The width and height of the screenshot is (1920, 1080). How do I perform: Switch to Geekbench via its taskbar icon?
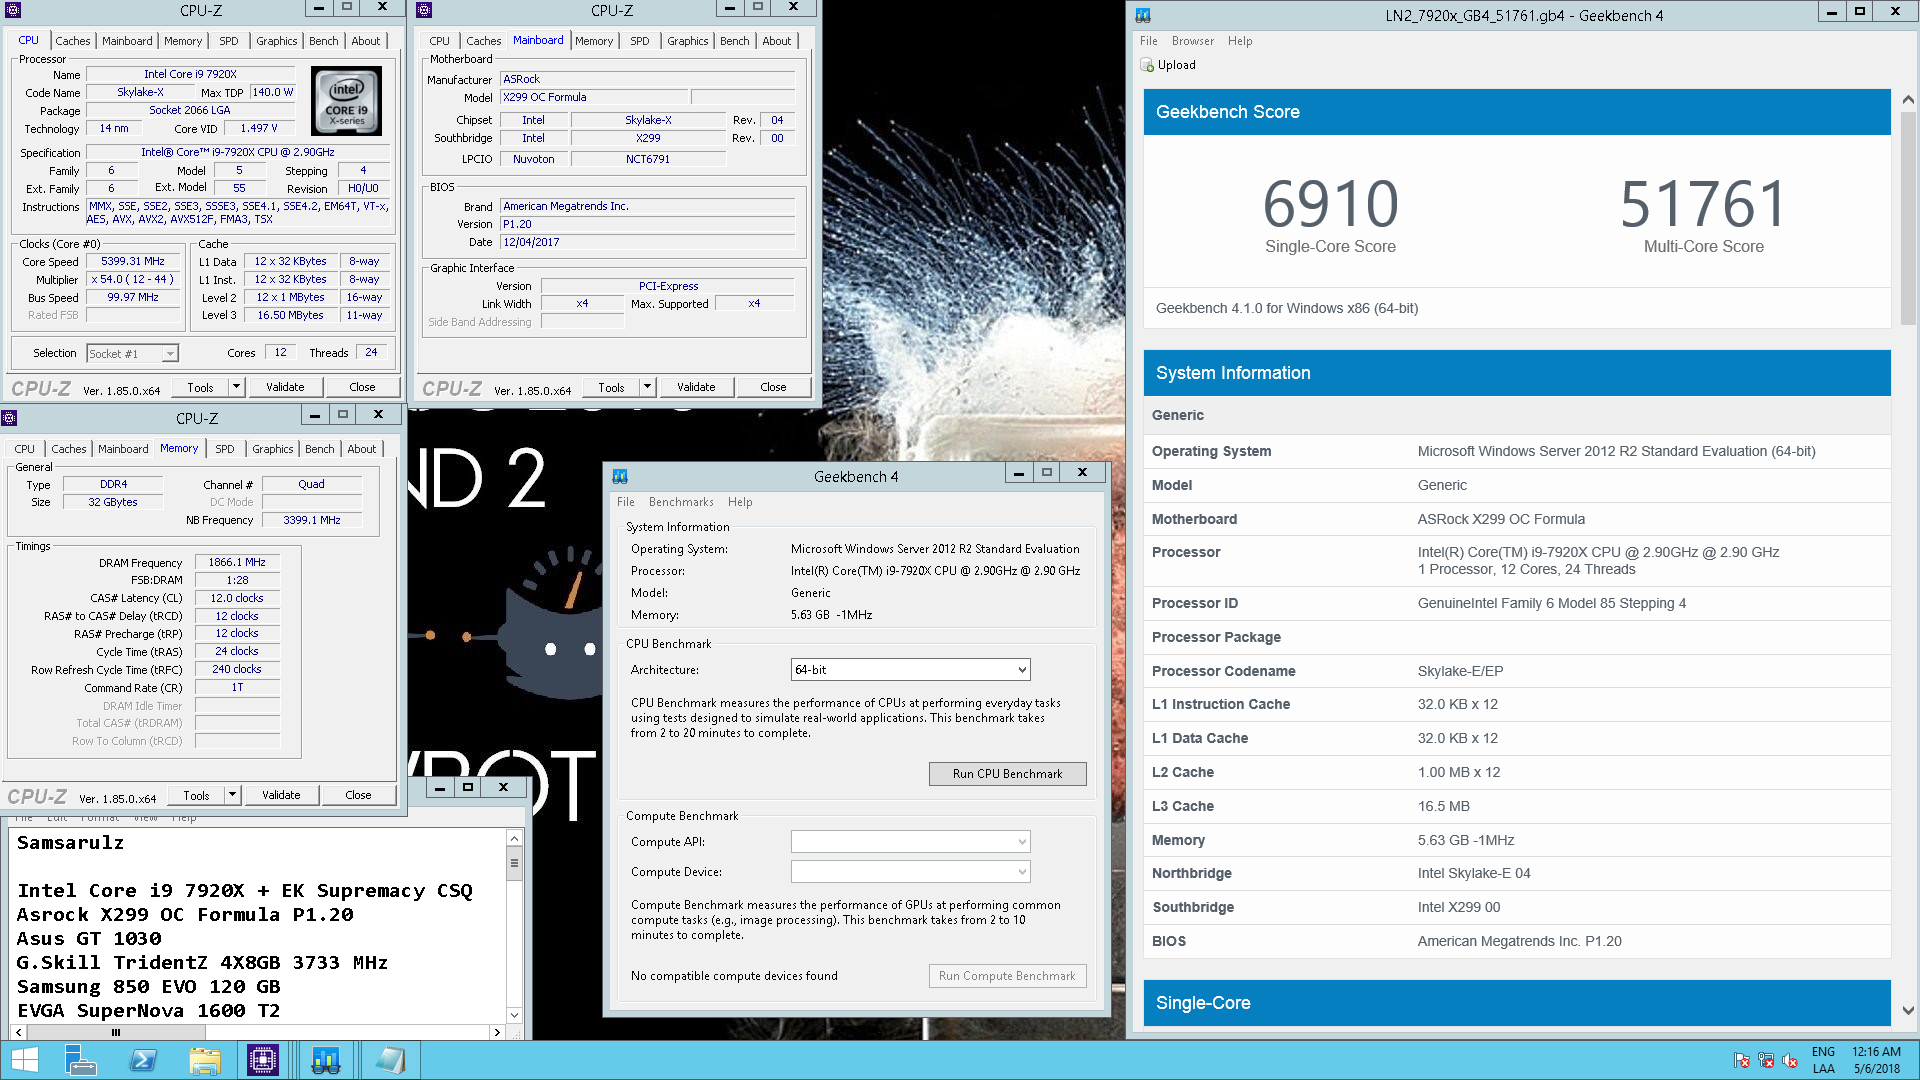click(x=326, y=1060)
